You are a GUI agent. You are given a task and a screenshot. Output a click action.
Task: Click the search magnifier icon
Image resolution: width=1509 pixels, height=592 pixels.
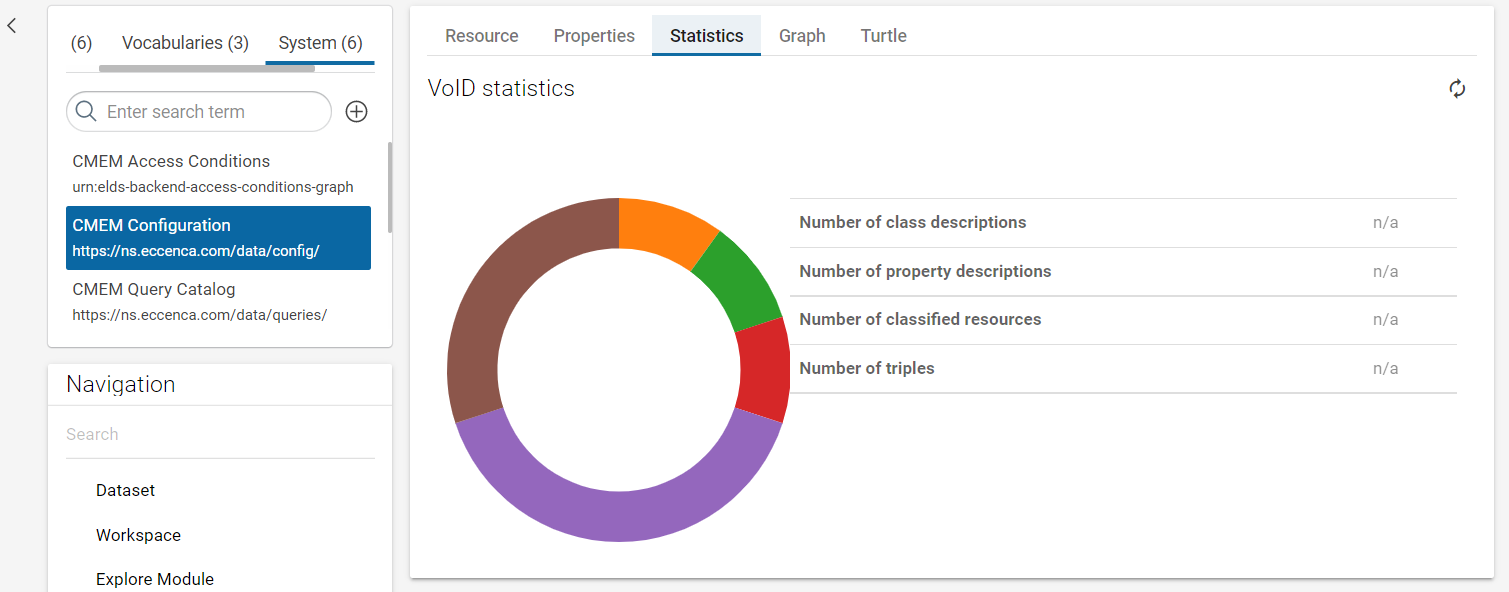coord(87,112)
